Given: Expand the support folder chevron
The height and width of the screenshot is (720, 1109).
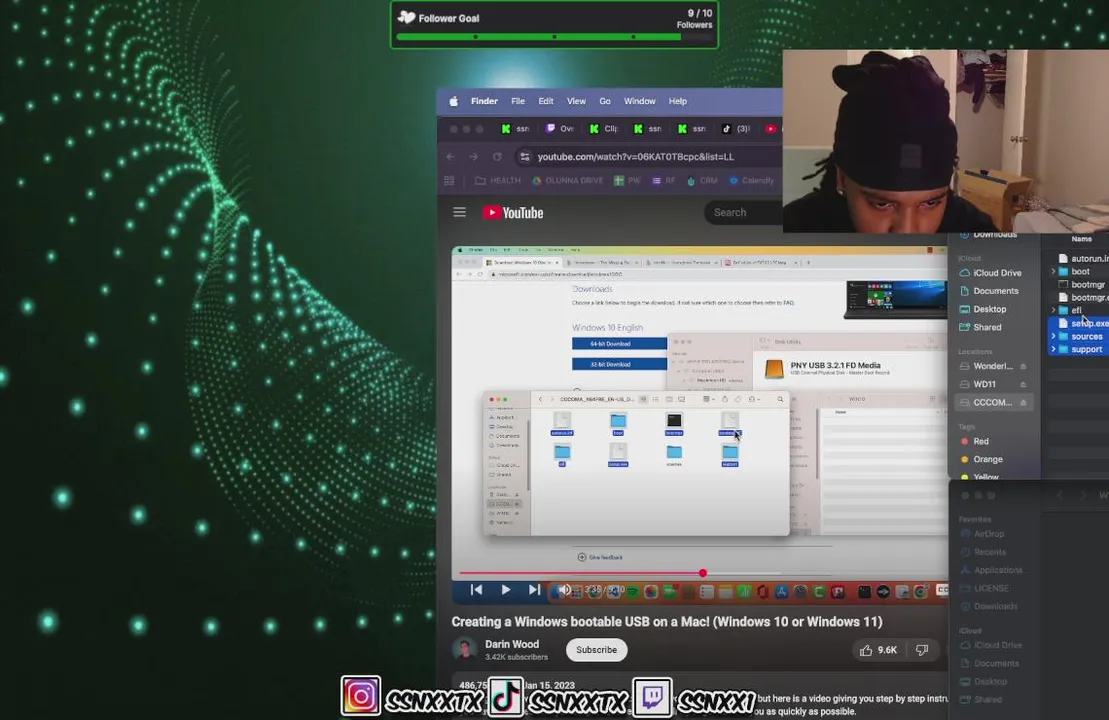Looking at the screenshot, I should click(1053, 349).
